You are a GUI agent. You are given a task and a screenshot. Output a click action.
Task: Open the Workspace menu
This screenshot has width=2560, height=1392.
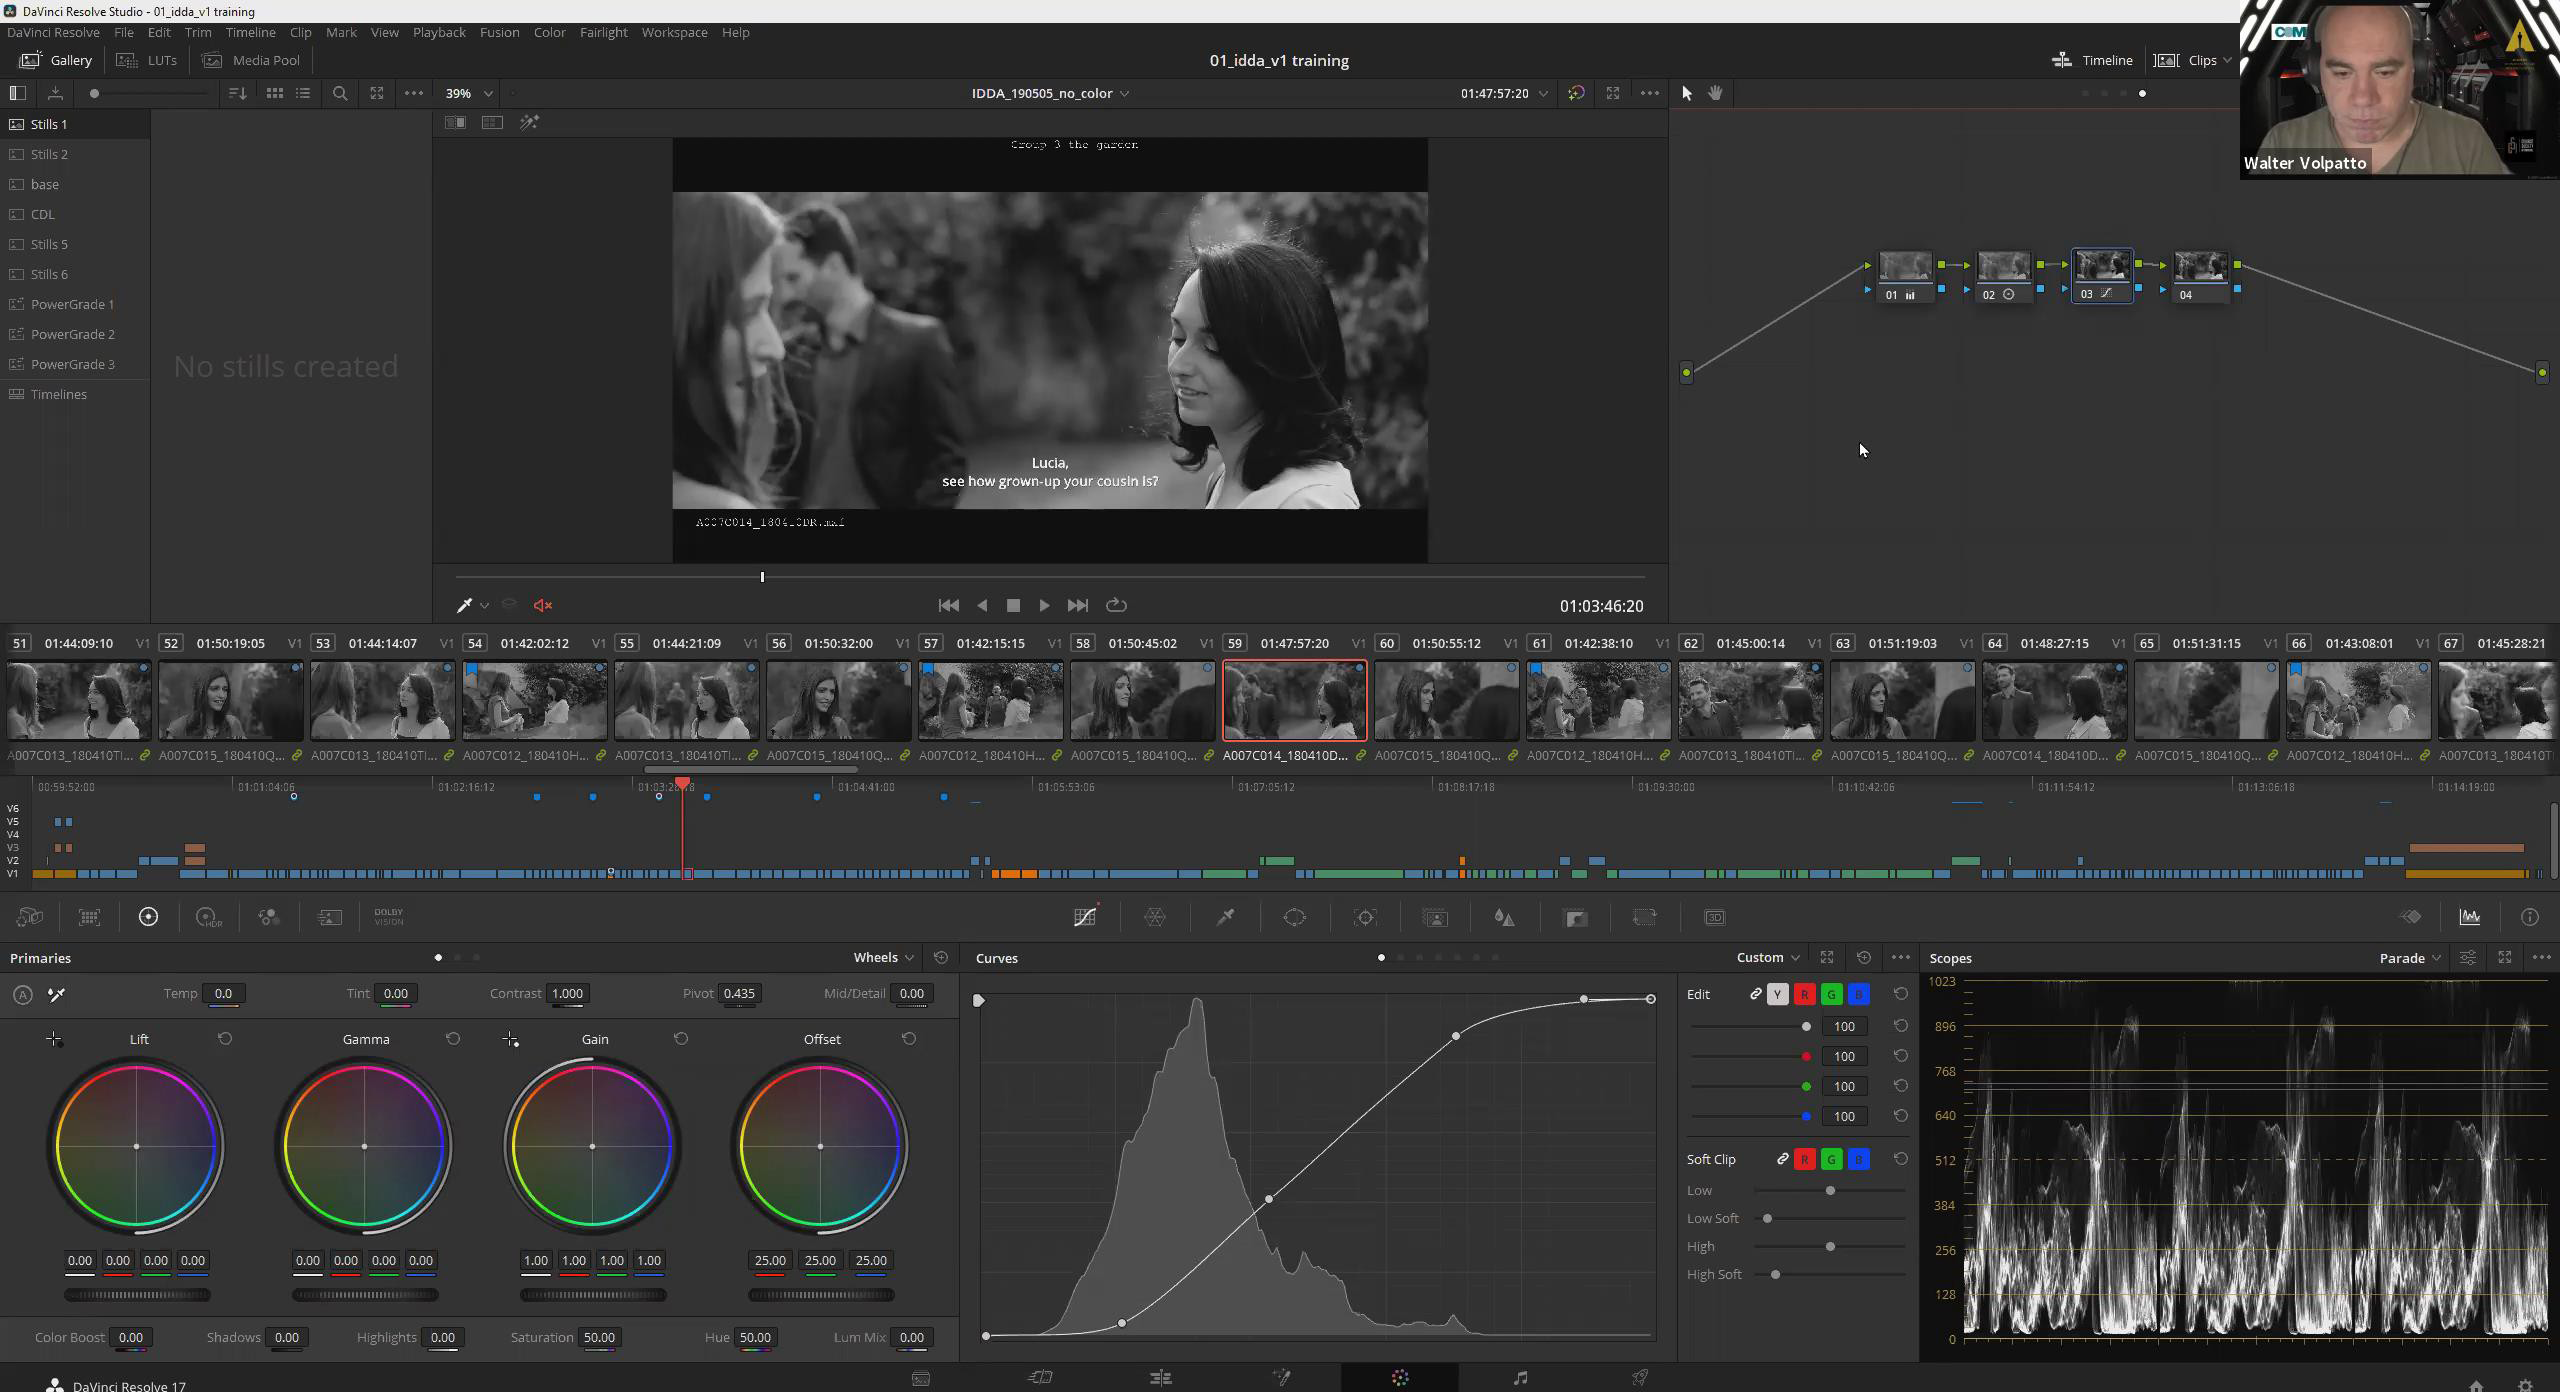point(674,32)
